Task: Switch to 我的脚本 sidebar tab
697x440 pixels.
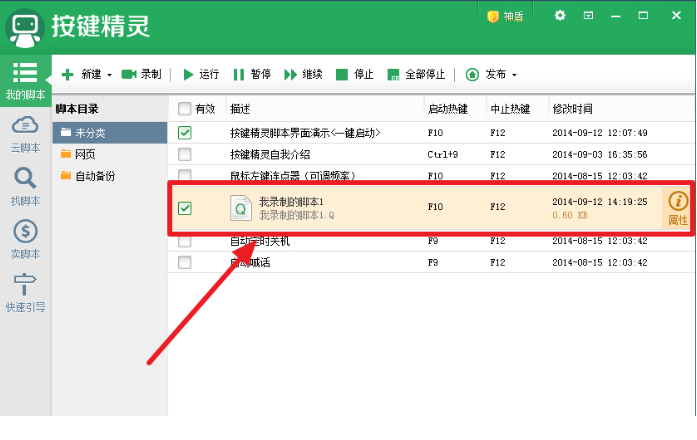Action: (x=25, y=80)
